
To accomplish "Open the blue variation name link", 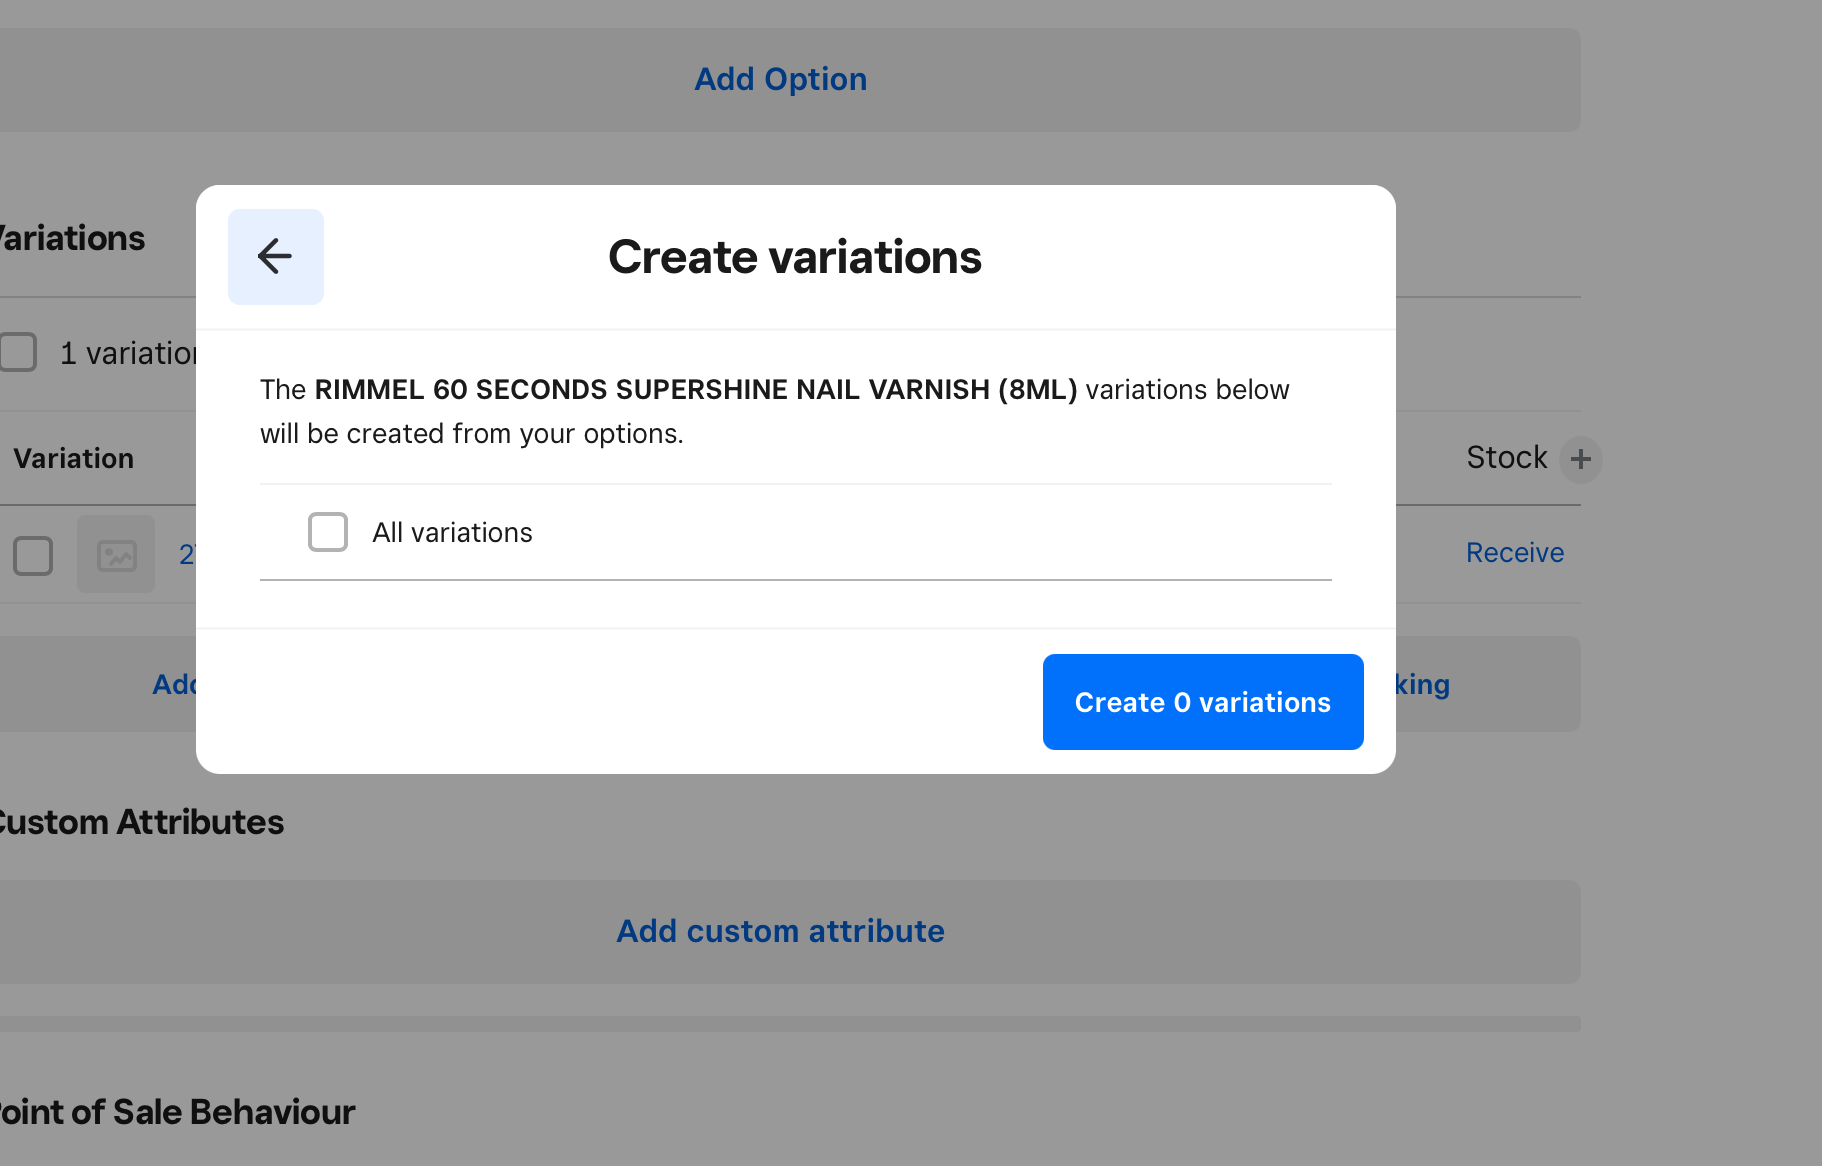I will point(190,555).
